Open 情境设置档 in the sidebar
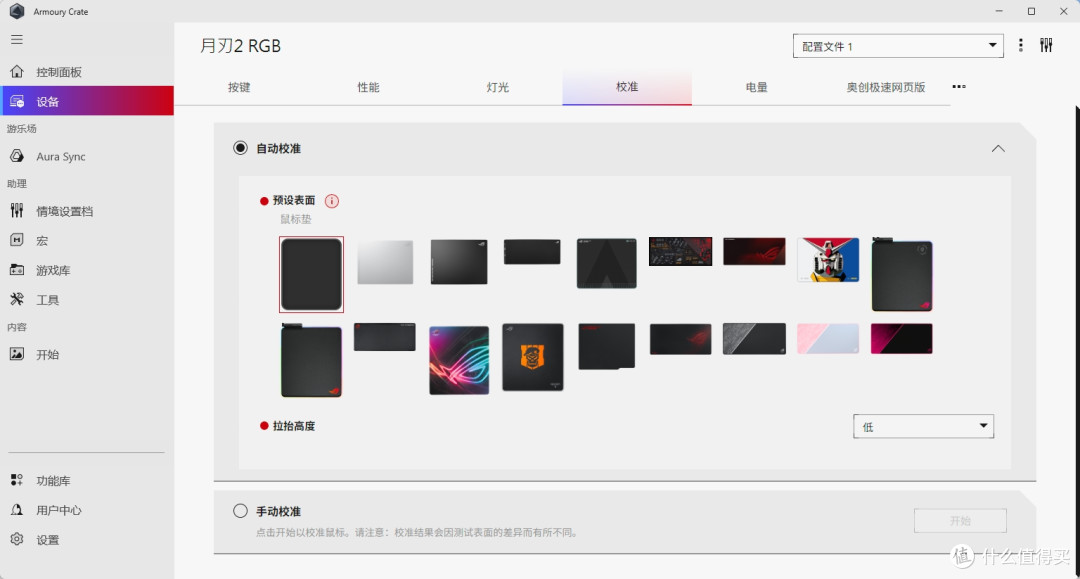1080x579 pixels. pos(87,211)
